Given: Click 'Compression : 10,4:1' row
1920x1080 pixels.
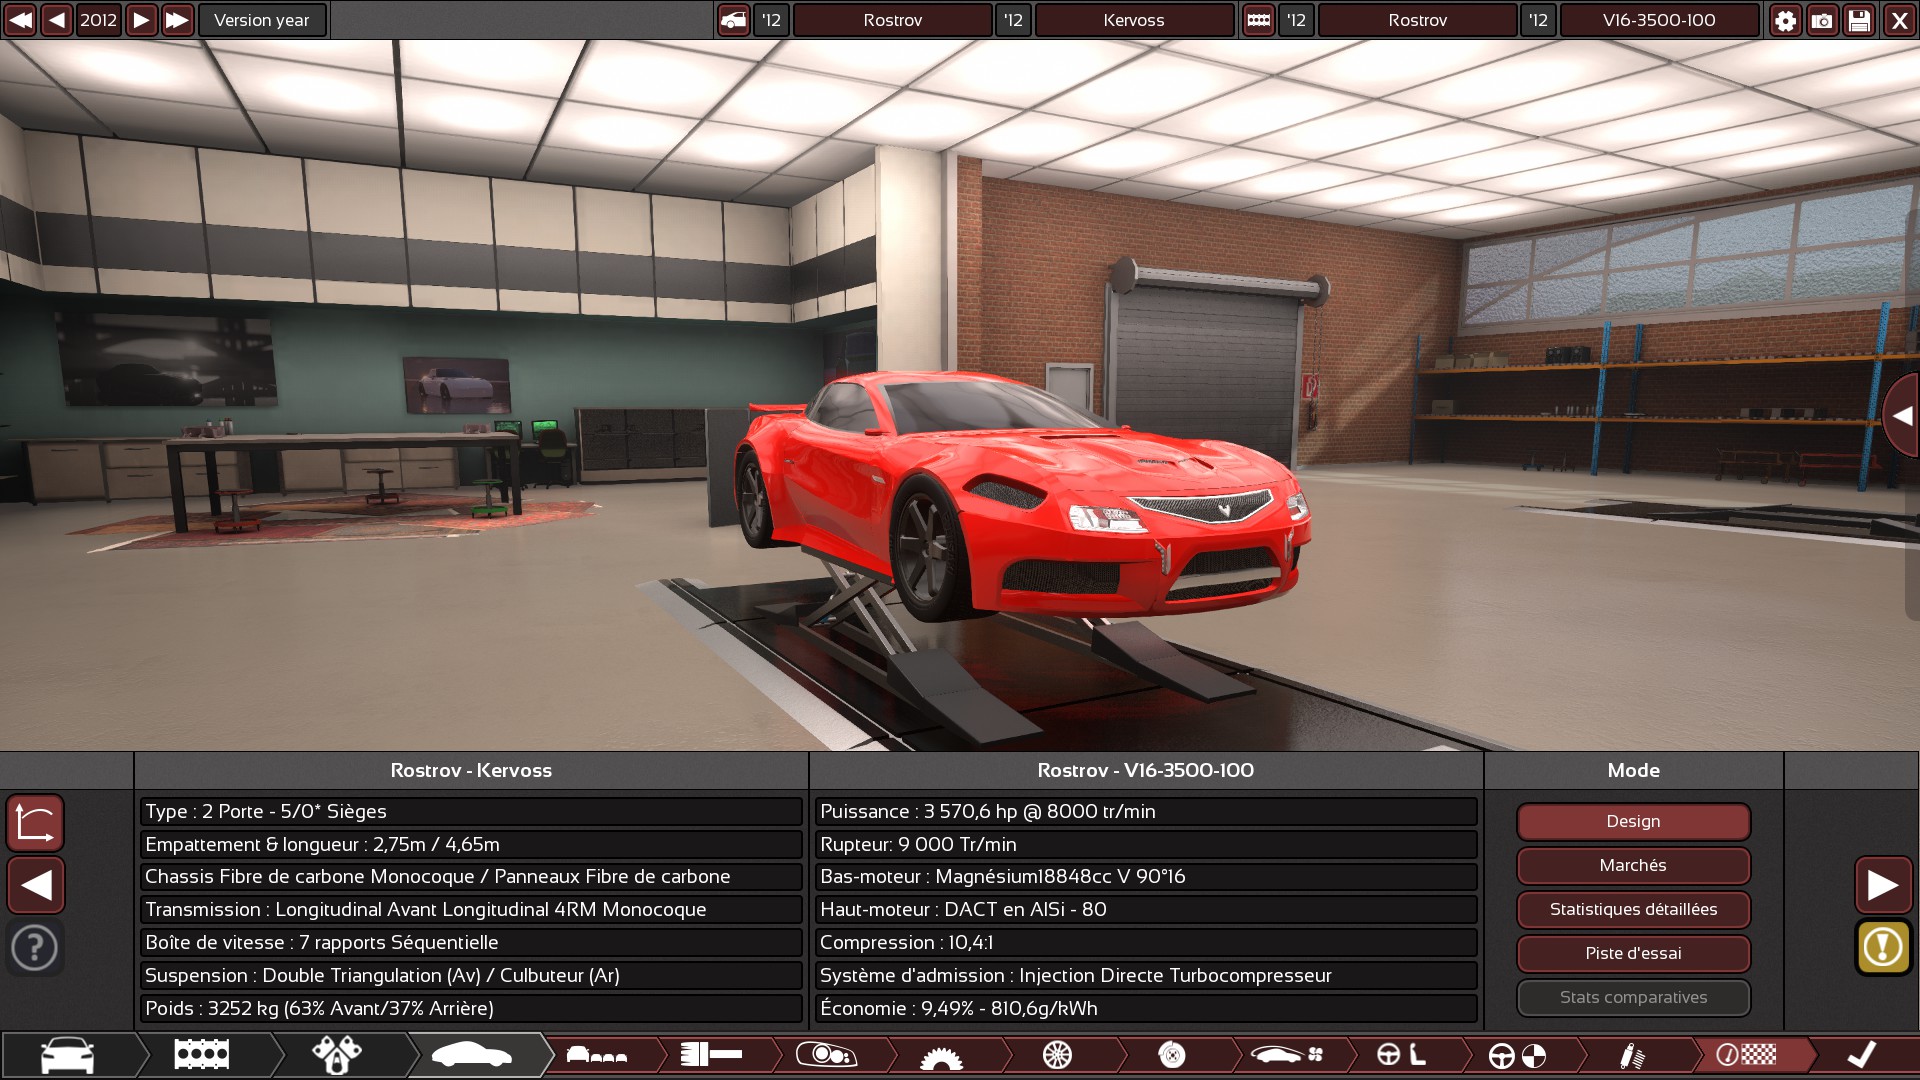Looking at the screenshot, I should click(x=1146, y=943).
